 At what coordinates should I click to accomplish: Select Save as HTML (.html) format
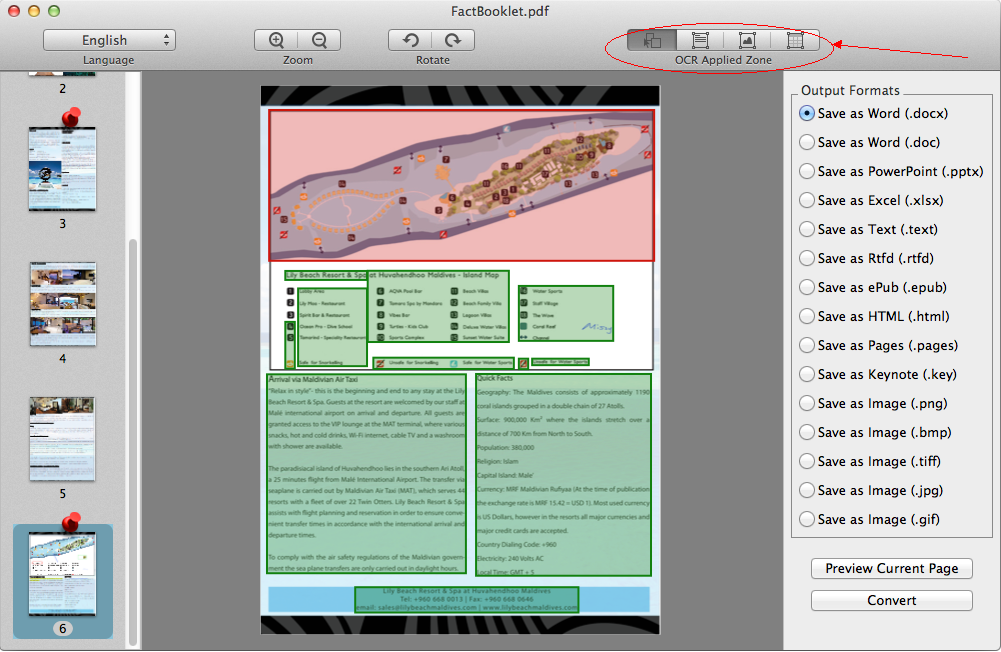[x=806, y=316]
